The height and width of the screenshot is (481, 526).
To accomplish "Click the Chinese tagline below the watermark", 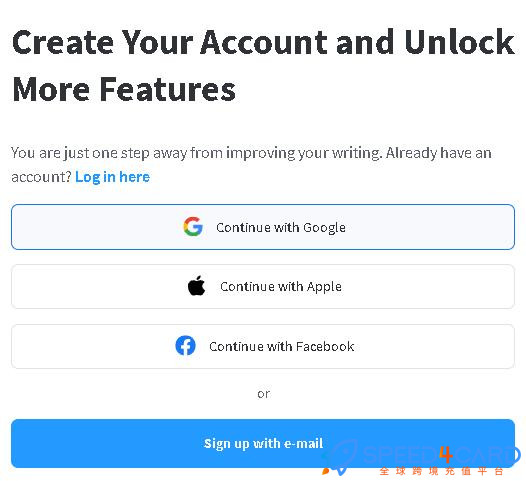I will pos(441,471).
